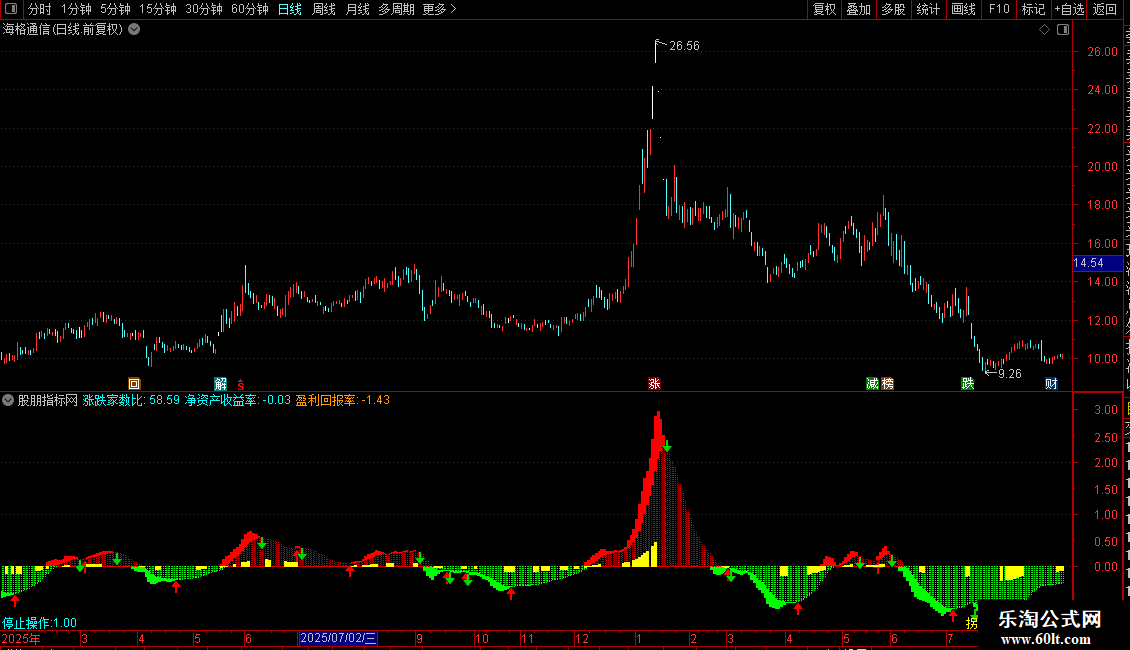The height and width of the screenshot is (650, 1130).
Task: Click the highlighted 14.54 price label
Action: [1097, 263]
